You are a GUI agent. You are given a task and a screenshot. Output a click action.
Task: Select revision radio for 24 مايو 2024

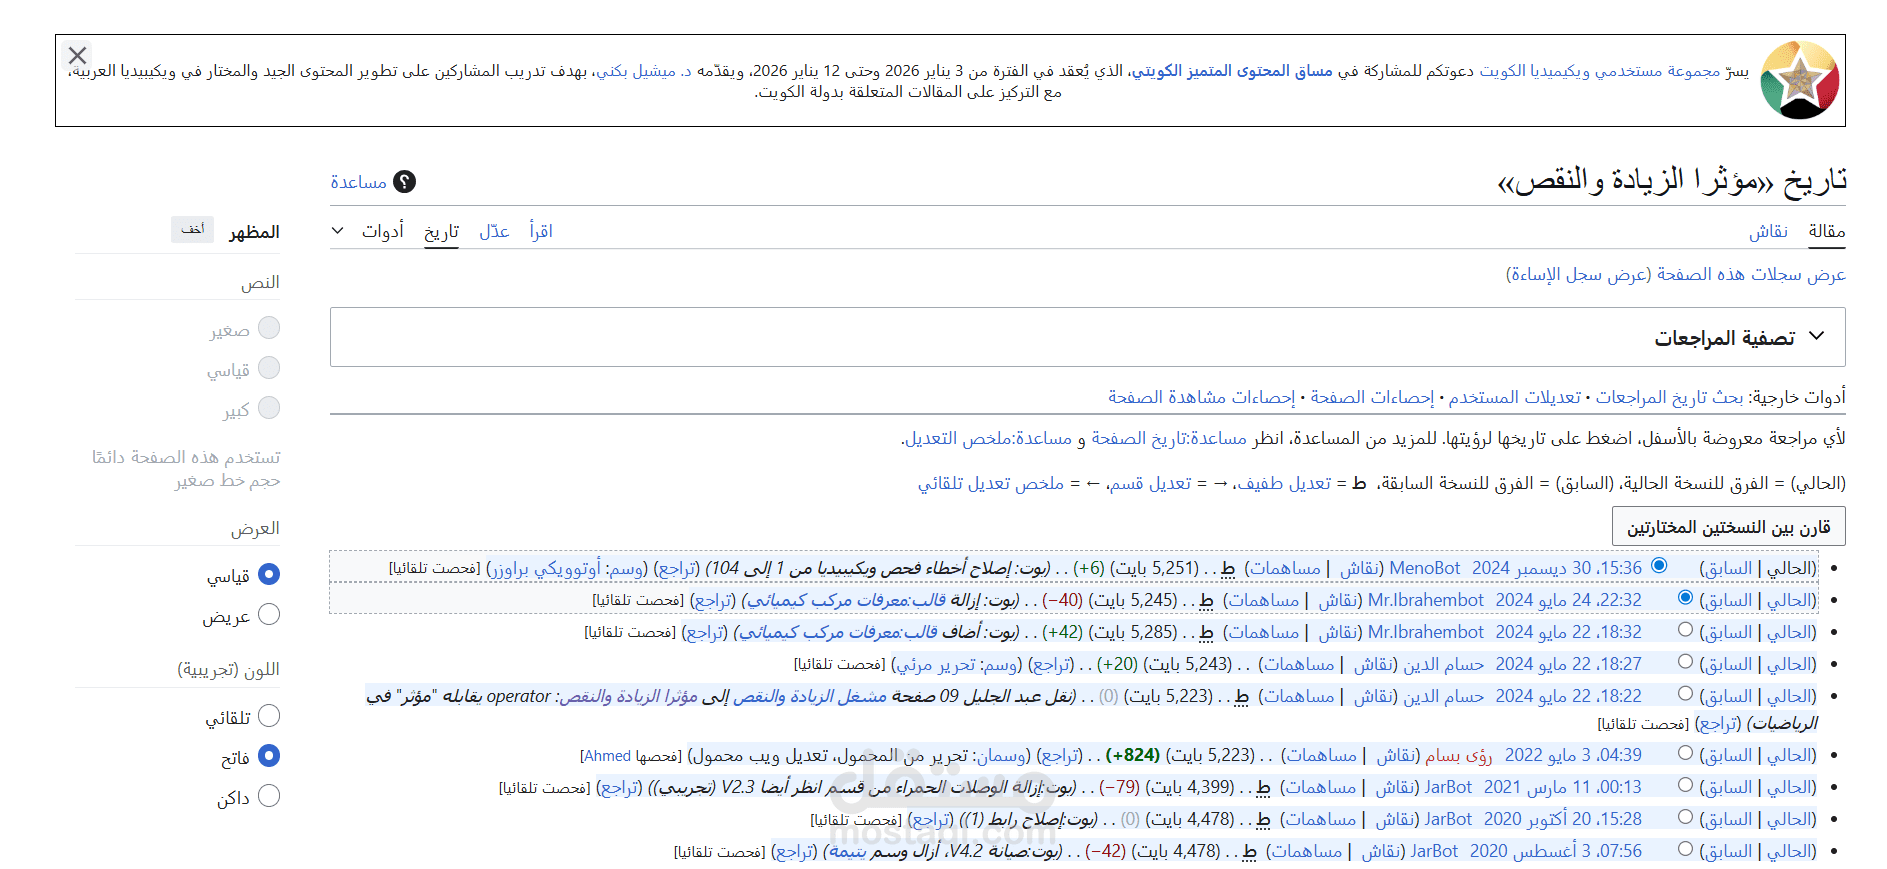1685,597
